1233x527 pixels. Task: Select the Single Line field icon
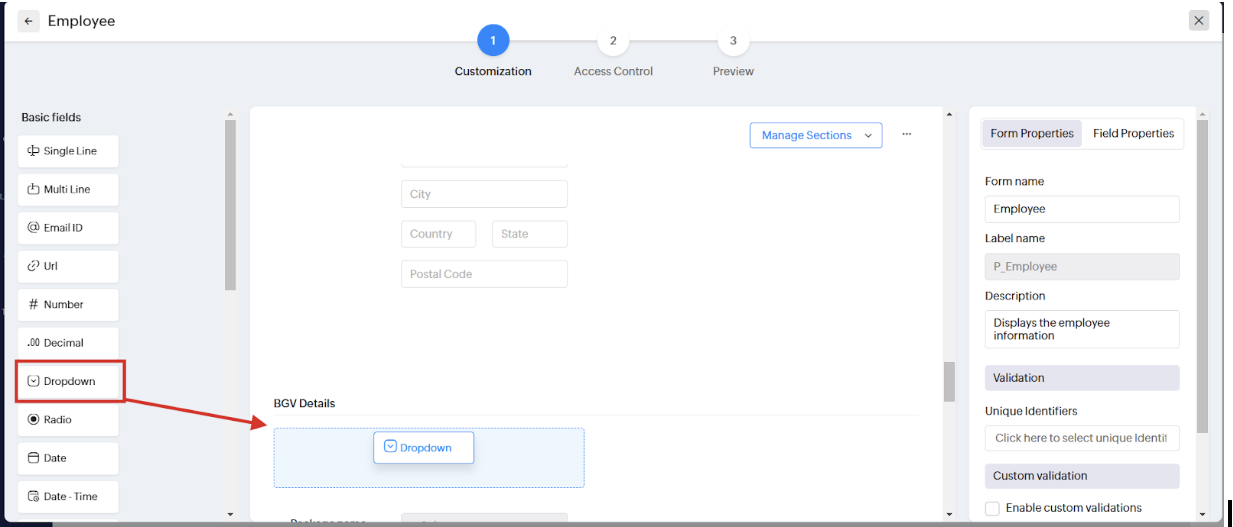33,151
